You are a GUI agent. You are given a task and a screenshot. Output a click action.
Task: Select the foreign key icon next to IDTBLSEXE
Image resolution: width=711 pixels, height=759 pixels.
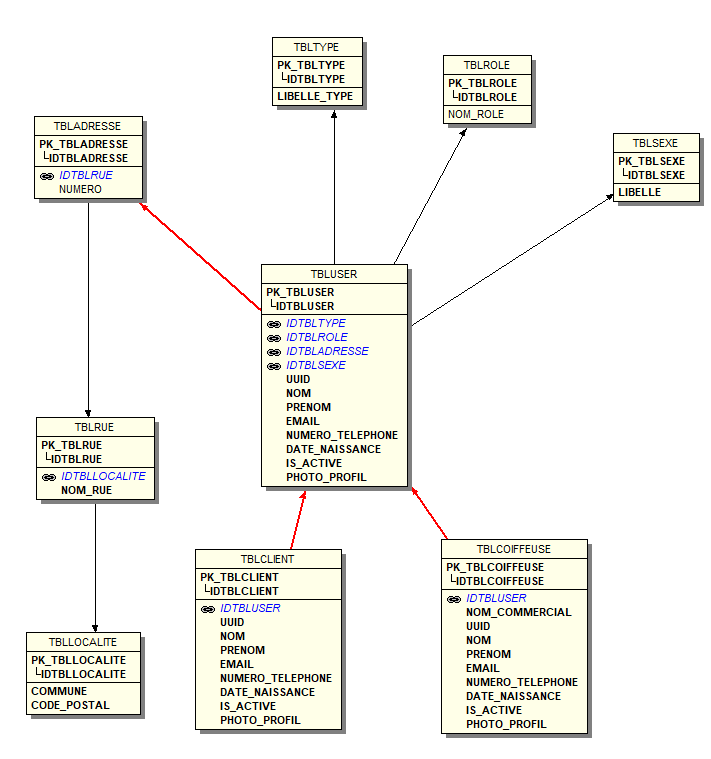[x=273, y=366]
